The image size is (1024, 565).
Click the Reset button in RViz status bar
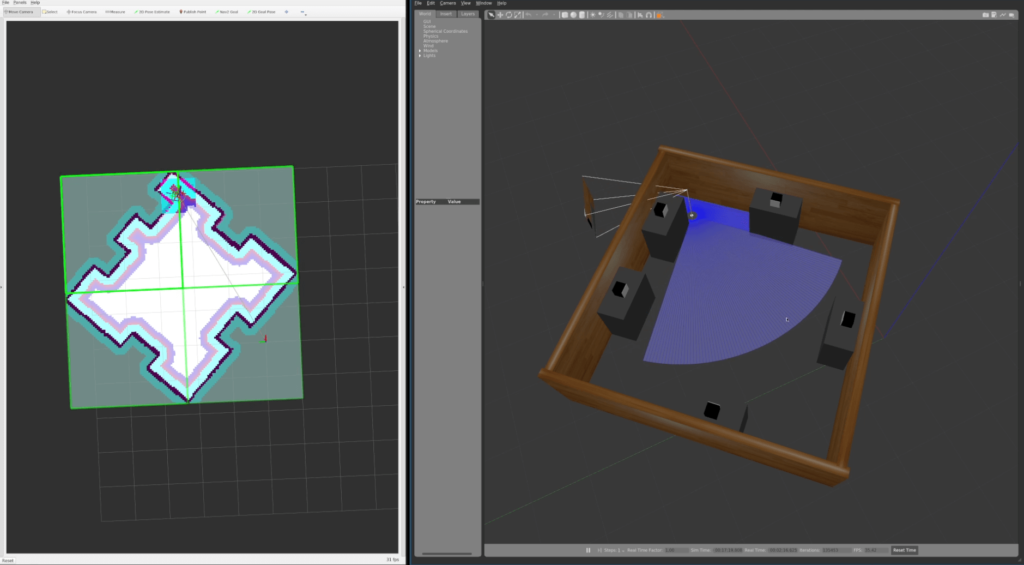(x=7, y=560)
